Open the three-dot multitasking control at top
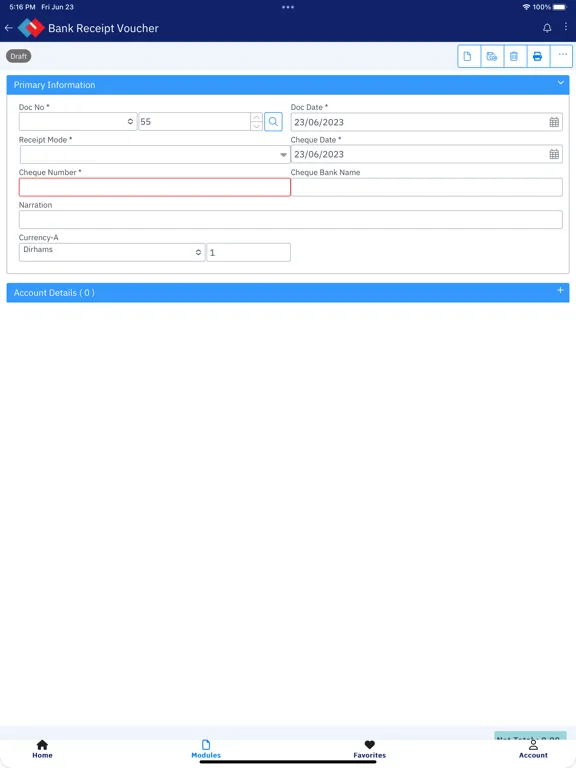 (x=288, y=7)
